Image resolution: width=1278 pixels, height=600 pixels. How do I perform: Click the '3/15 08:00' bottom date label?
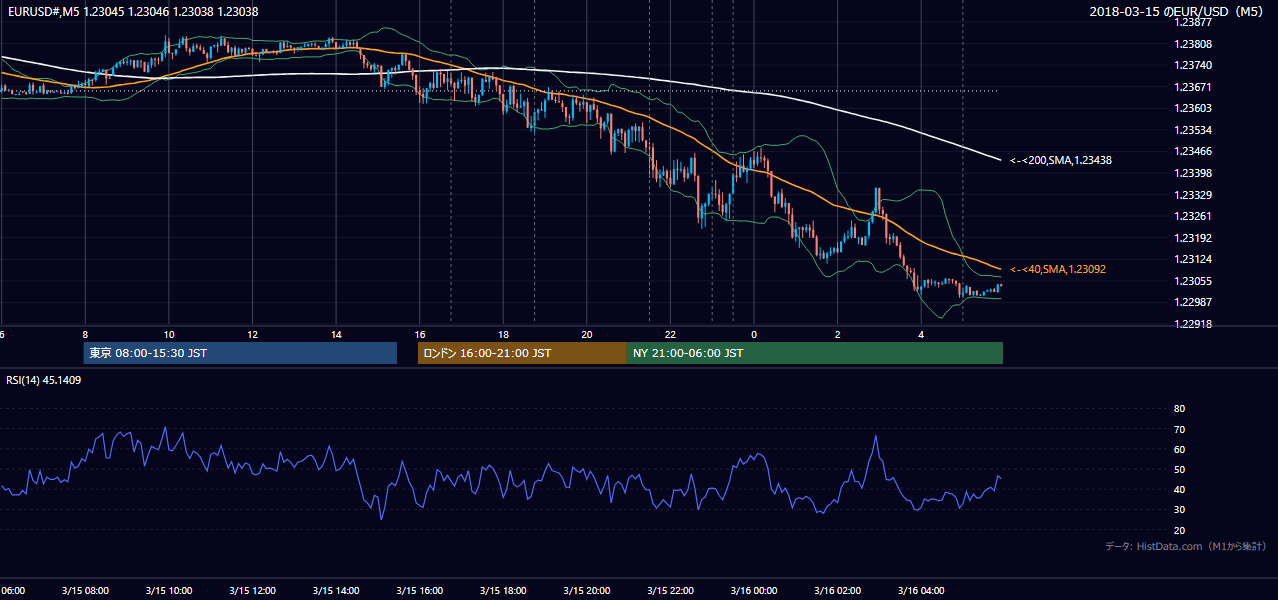tap(85, 590)
